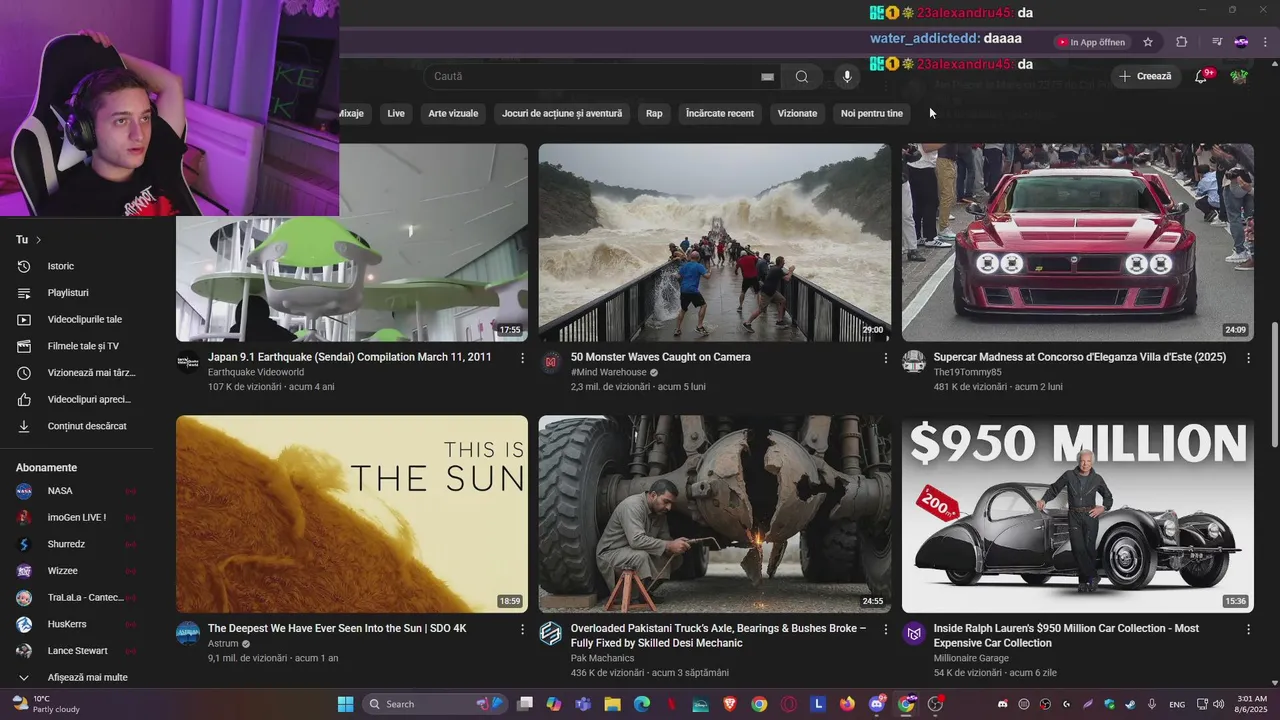Expand the Tu section chevron
Image resolution: width=1280 pixels, height=720 pixels.
pyautogui.click(x=39, y=240)
